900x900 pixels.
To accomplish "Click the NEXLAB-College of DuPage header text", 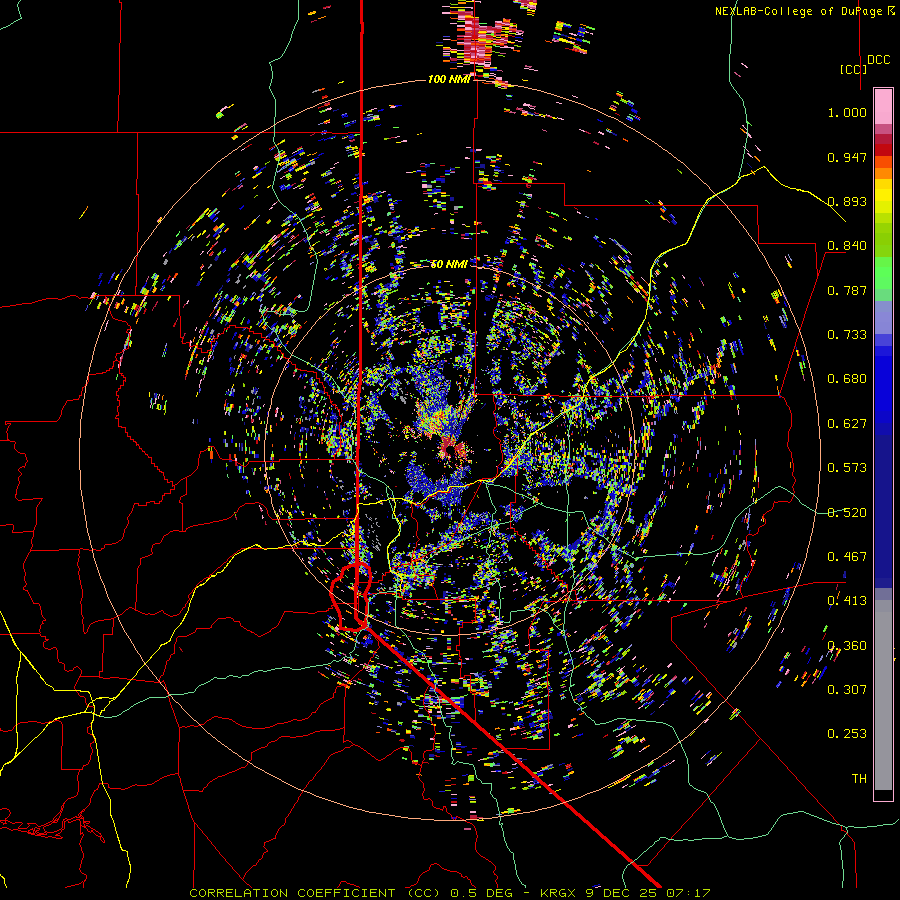I will (805, 11).
